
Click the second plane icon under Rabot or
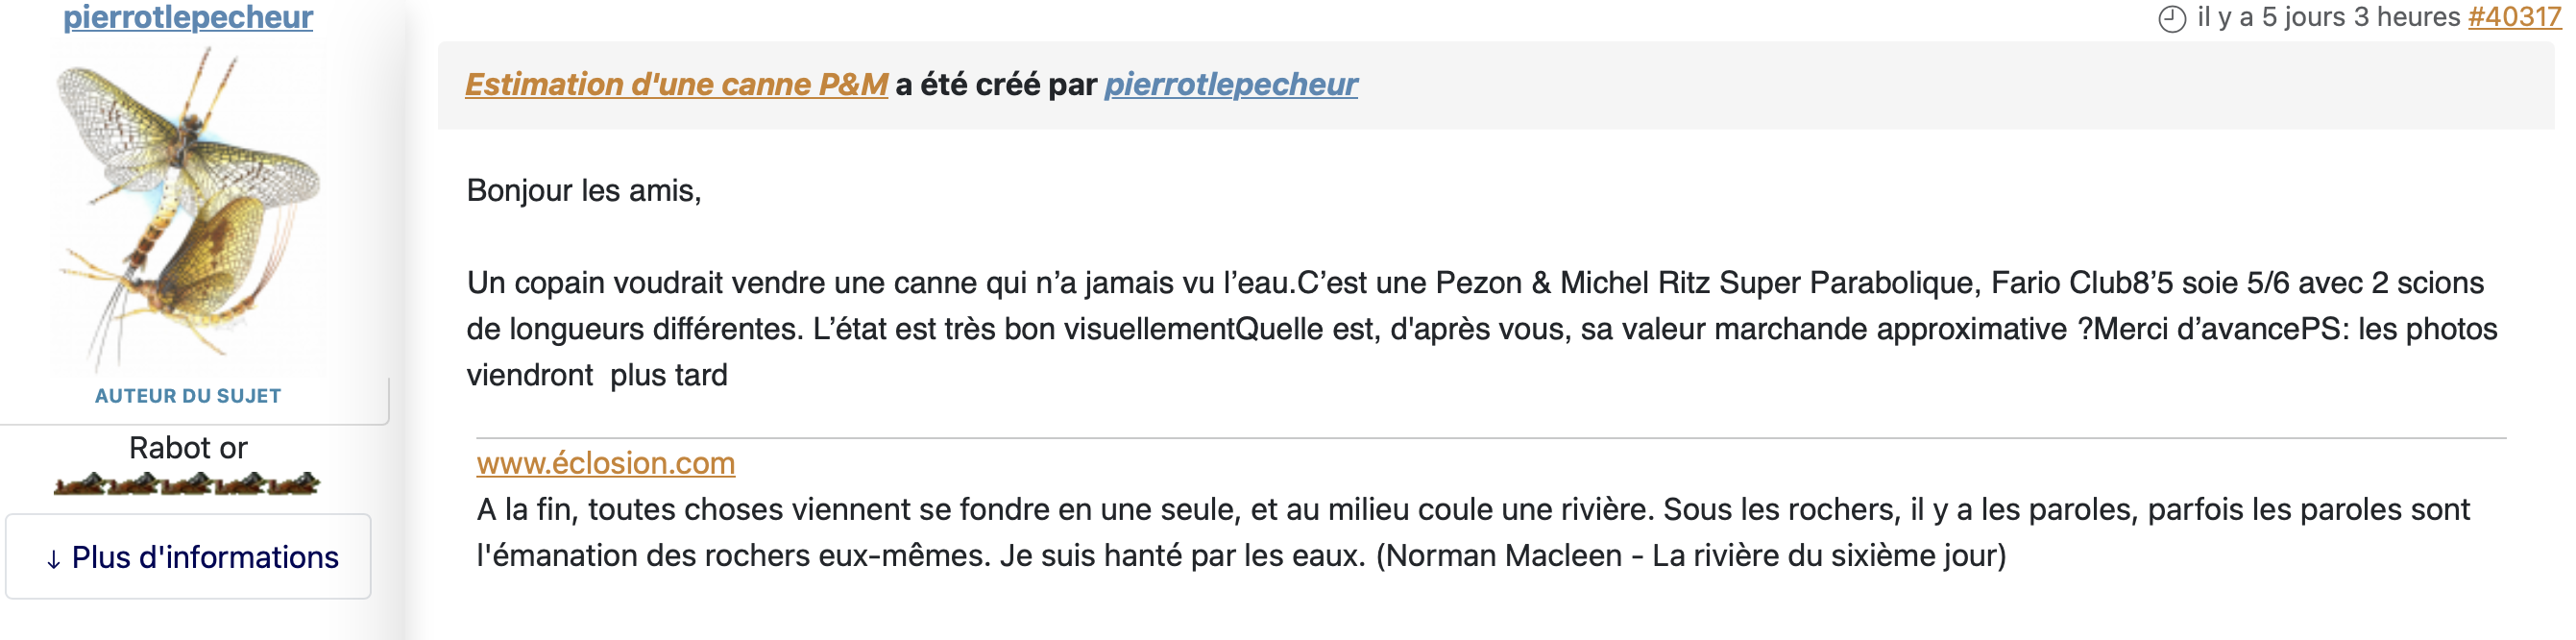(x=134, y=484)
